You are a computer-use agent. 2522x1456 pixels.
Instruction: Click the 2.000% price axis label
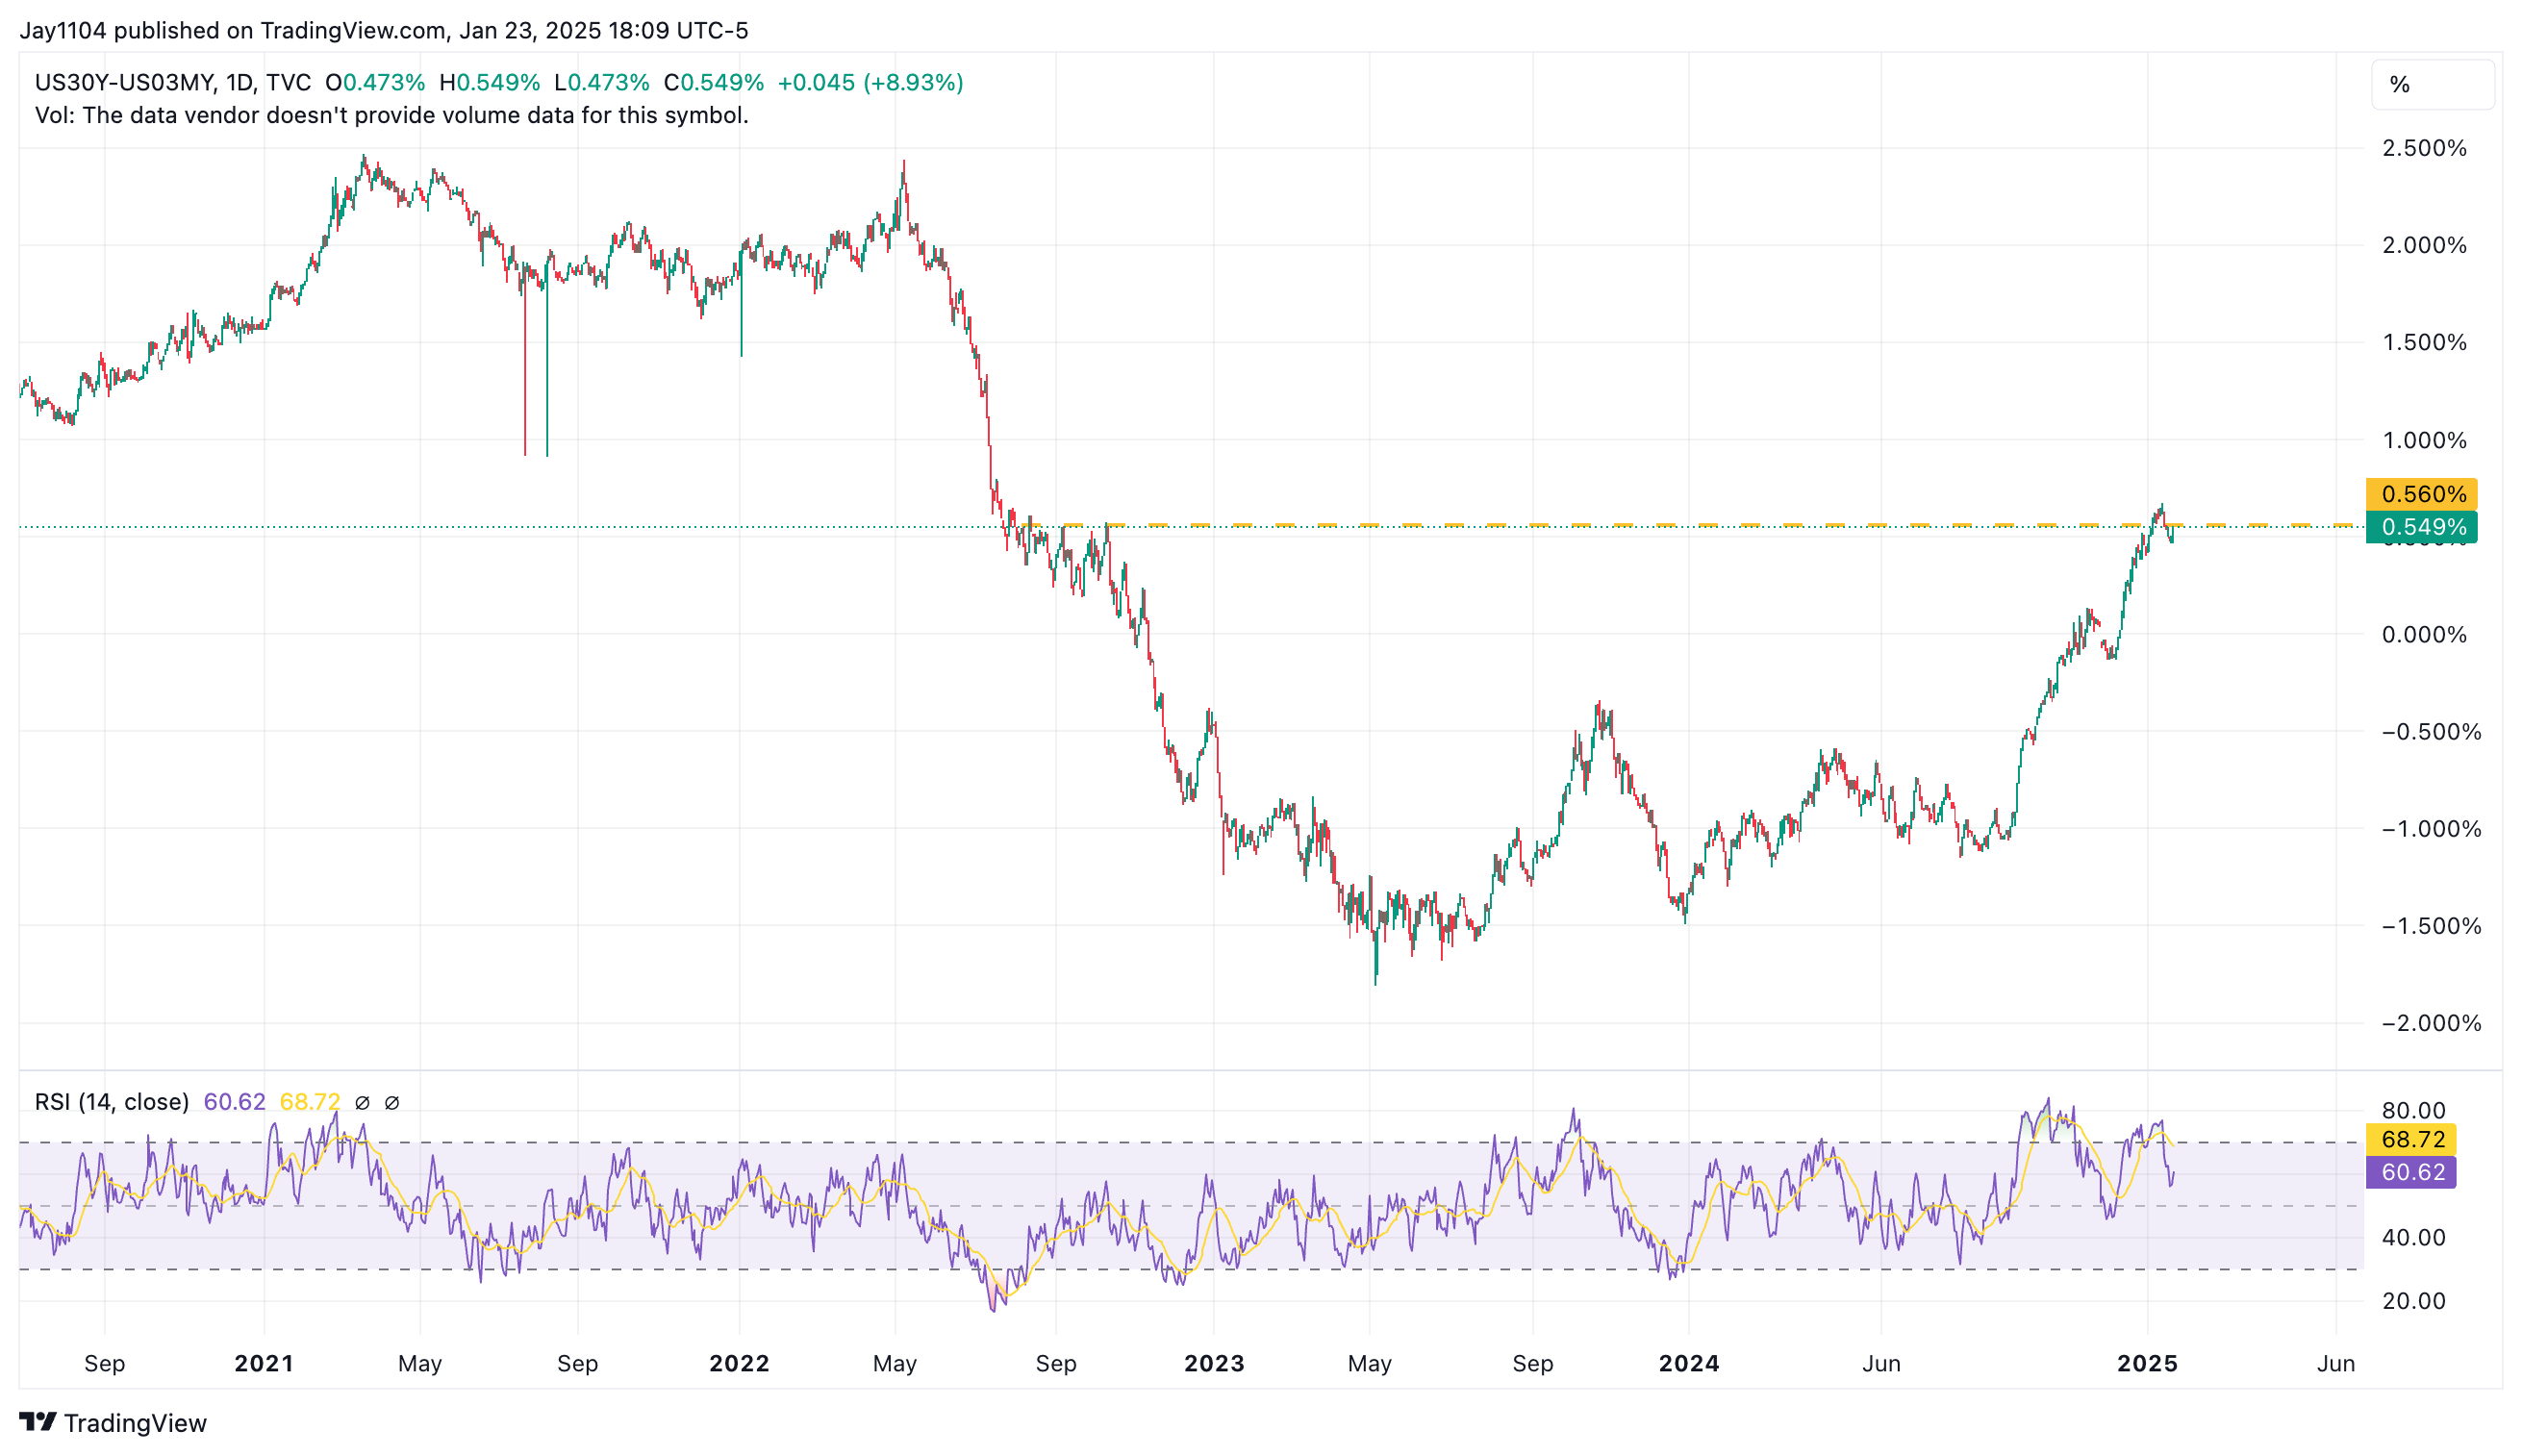pyautogui.click(x=2424, y=245)
